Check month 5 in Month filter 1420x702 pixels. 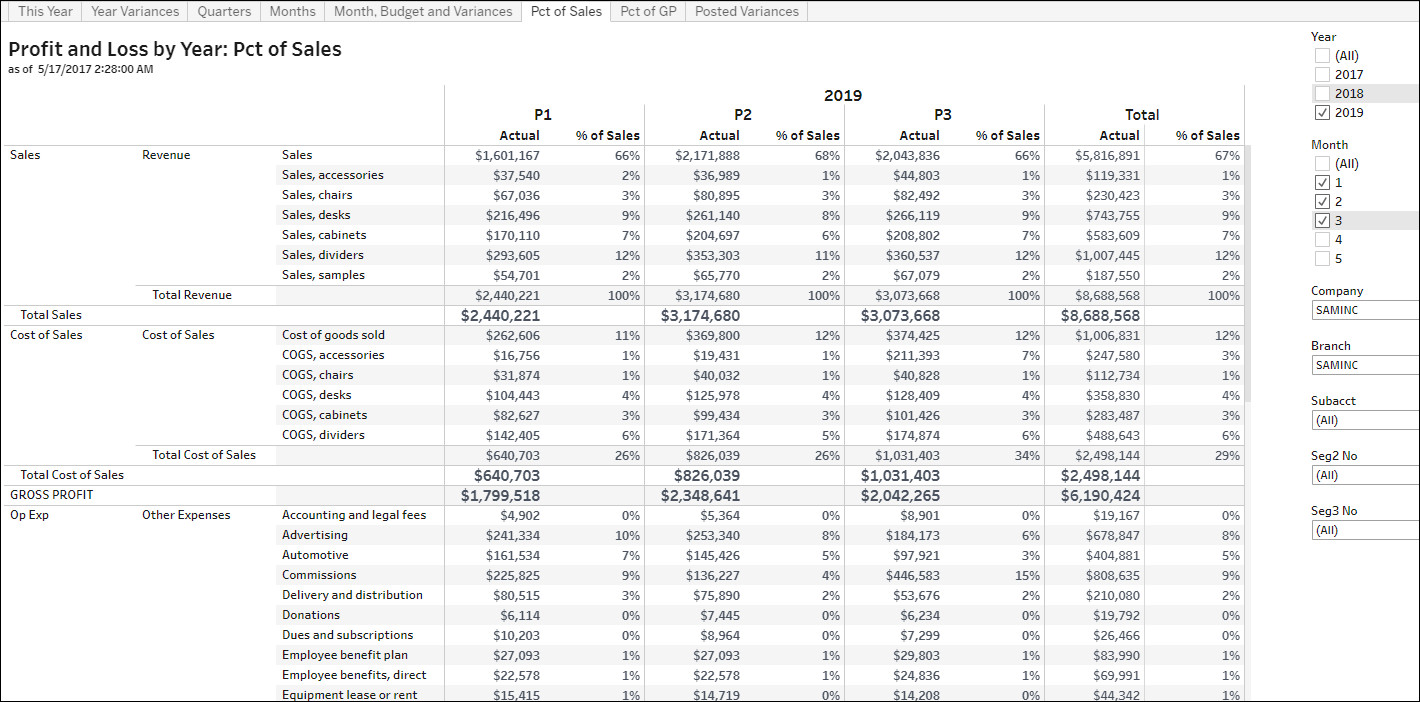pyautogui.click(x=1322, y=259)
